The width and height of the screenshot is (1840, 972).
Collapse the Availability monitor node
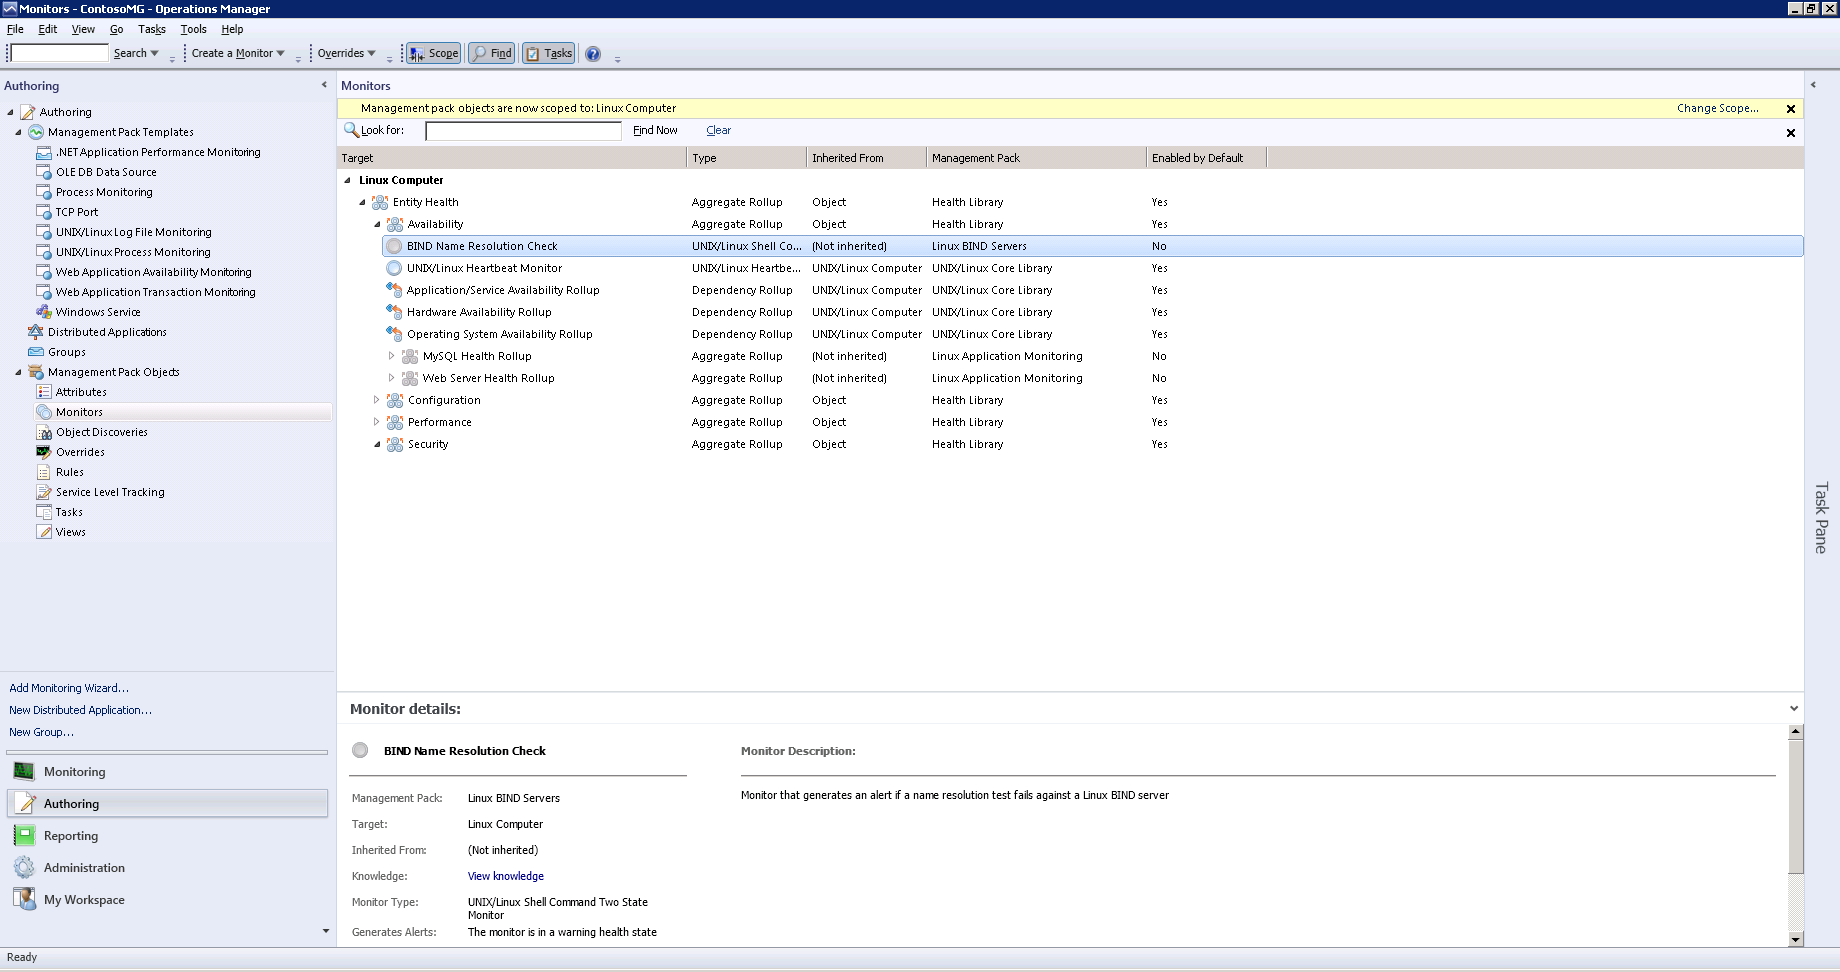[377, 224]
